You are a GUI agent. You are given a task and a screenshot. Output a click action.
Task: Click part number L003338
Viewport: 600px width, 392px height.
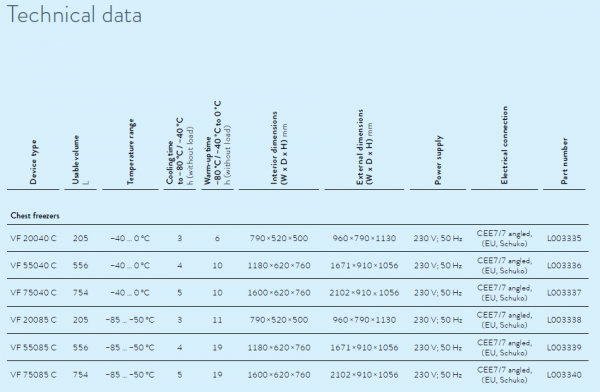pos(564,320)
